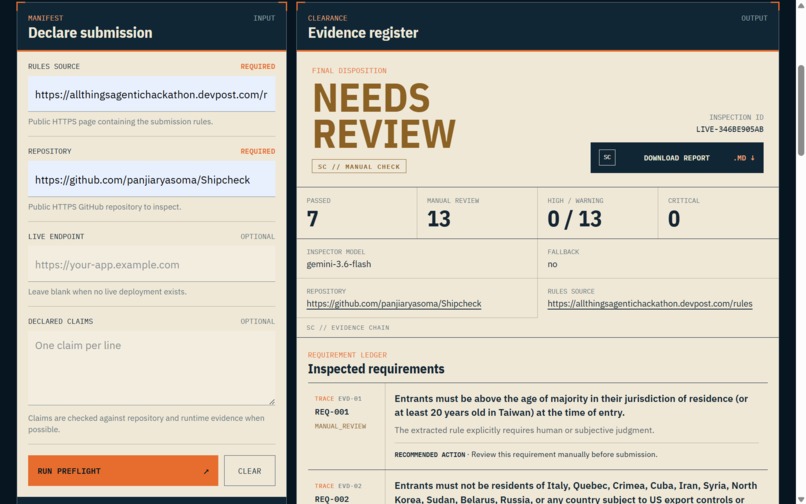Focus the Live Endpoint input field

point(152,264)
